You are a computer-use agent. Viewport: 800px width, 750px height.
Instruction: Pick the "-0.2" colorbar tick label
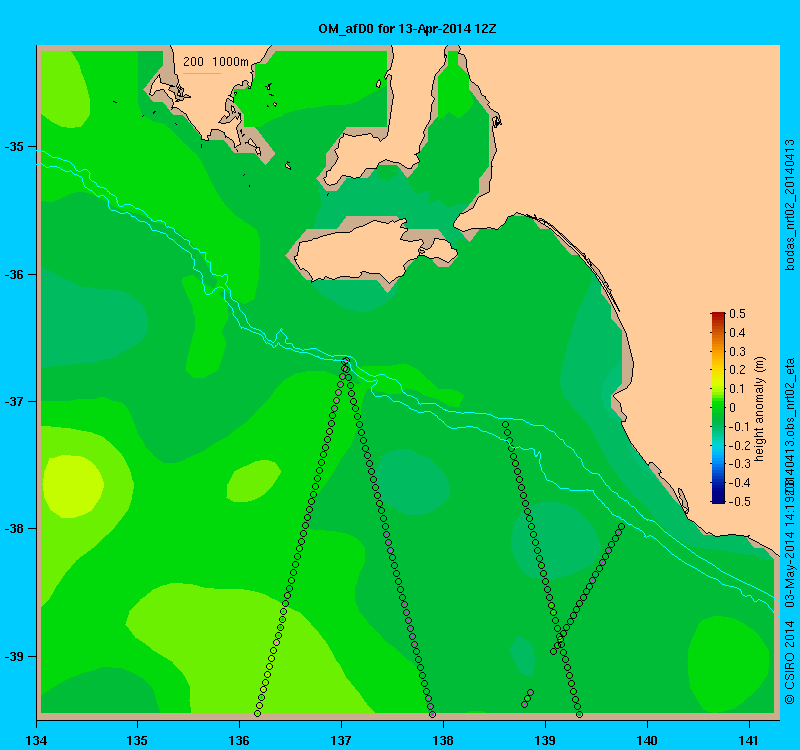coord(739,445)
